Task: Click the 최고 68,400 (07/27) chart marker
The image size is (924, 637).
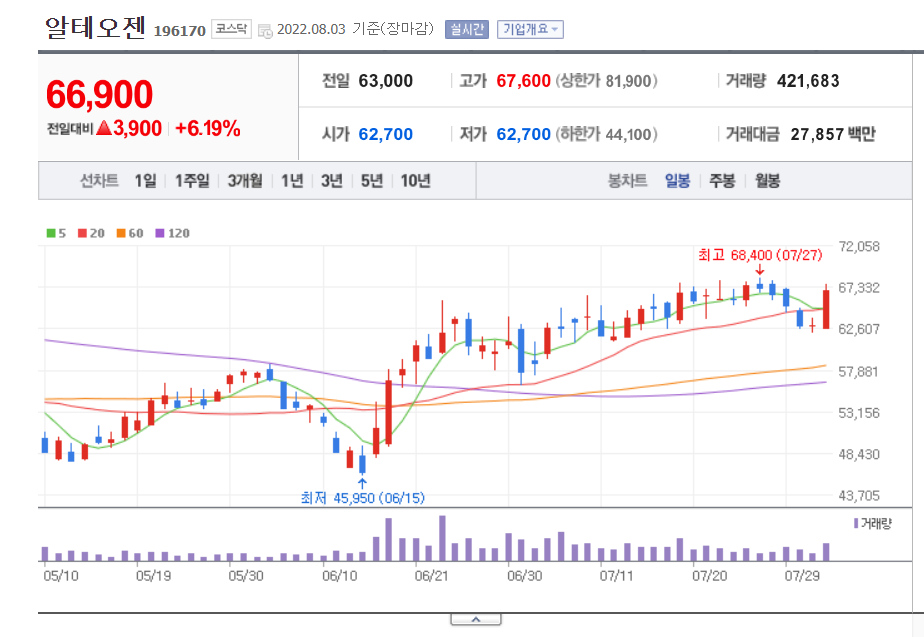Action: (760, 255)
